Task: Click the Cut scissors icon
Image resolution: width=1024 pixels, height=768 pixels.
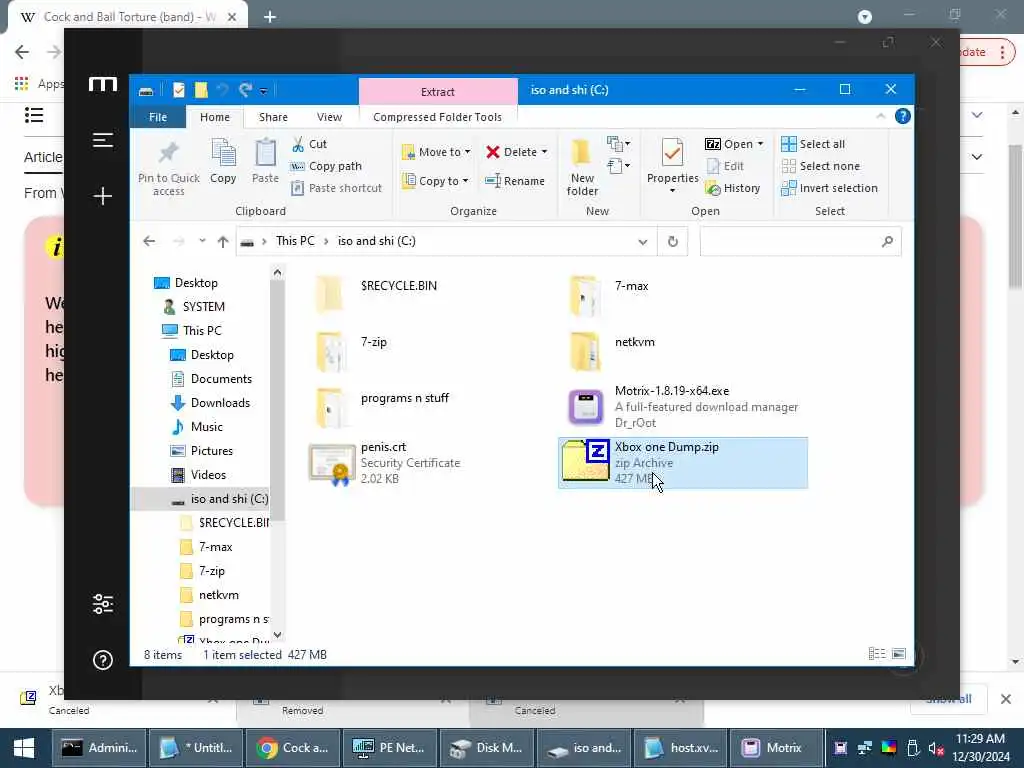Action: [x=298, y=144]
